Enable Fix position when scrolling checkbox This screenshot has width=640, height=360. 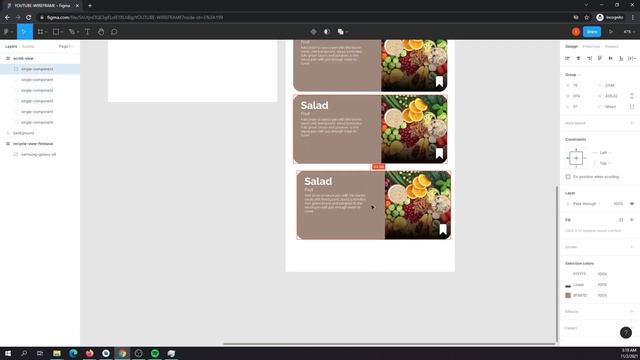[x=568, y=177]
